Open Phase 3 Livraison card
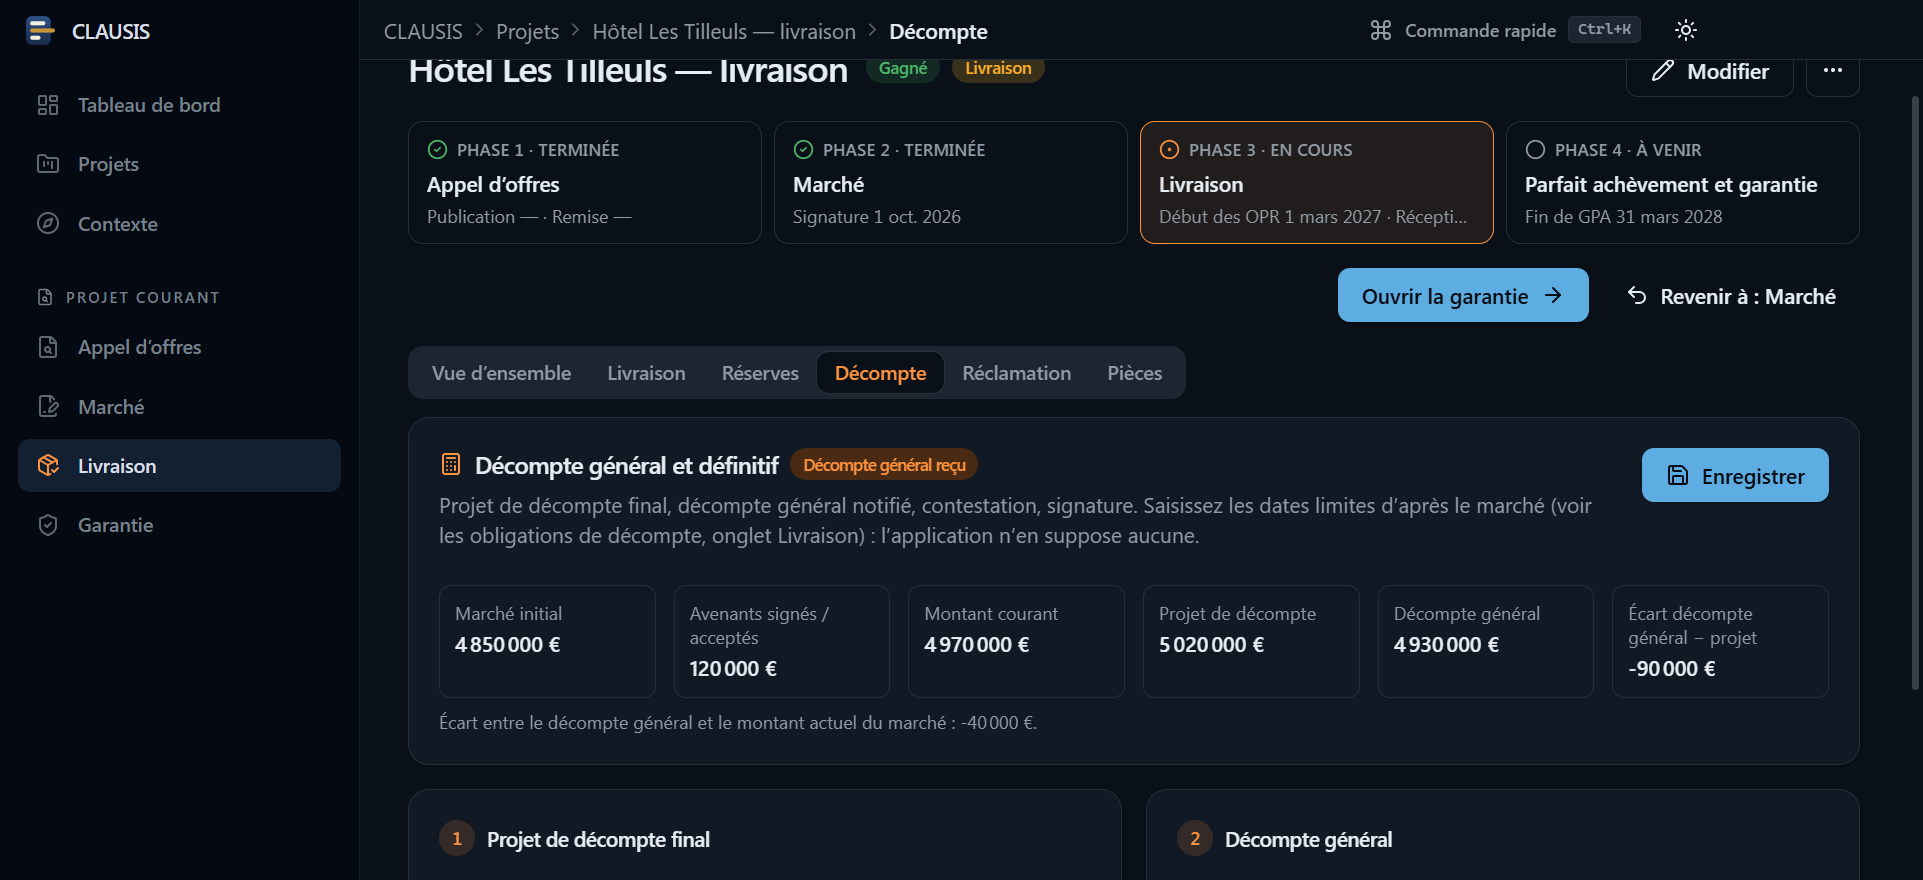Image resolution: width=1923 pixels, height=880 pixels. click(1317, 183)
